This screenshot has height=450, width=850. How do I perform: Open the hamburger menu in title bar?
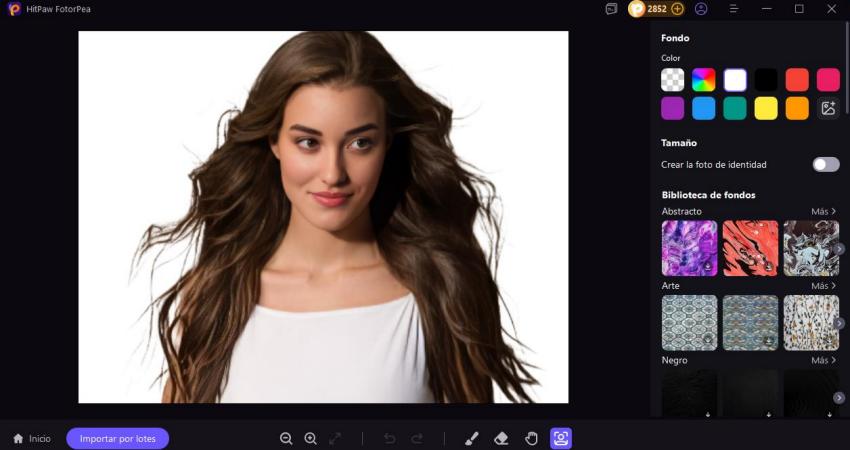[734, 9]
